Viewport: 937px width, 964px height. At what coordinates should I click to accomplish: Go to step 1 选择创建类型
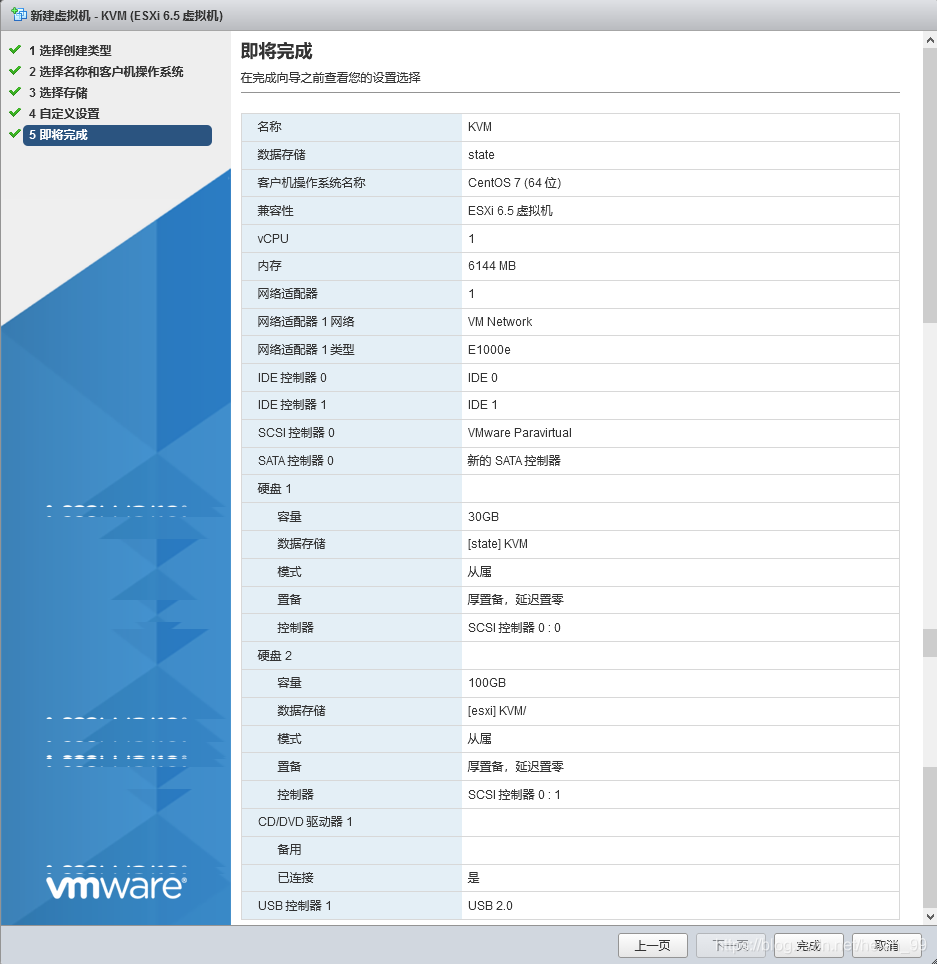pyautogui.click(x=70, y=50)
